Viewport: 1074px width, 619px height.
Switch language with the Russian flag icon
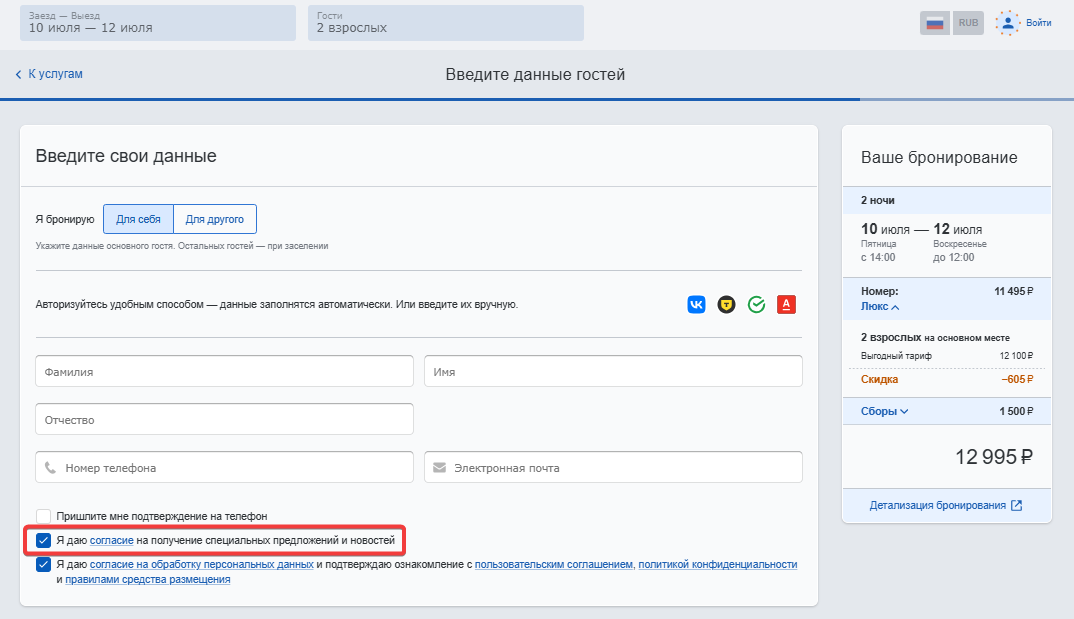coord(934,23)
